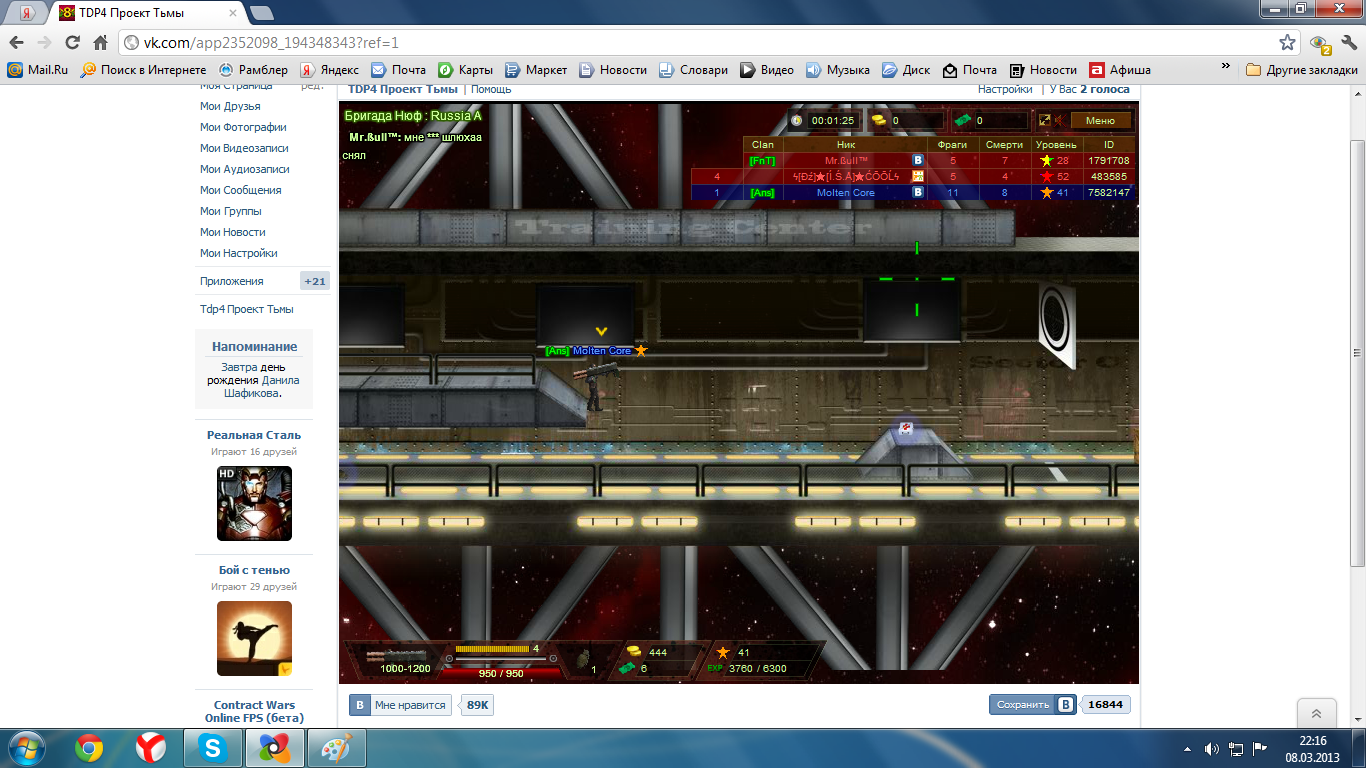
Task: Go back with the browser back arrow
Action: (x=16, y=42)
